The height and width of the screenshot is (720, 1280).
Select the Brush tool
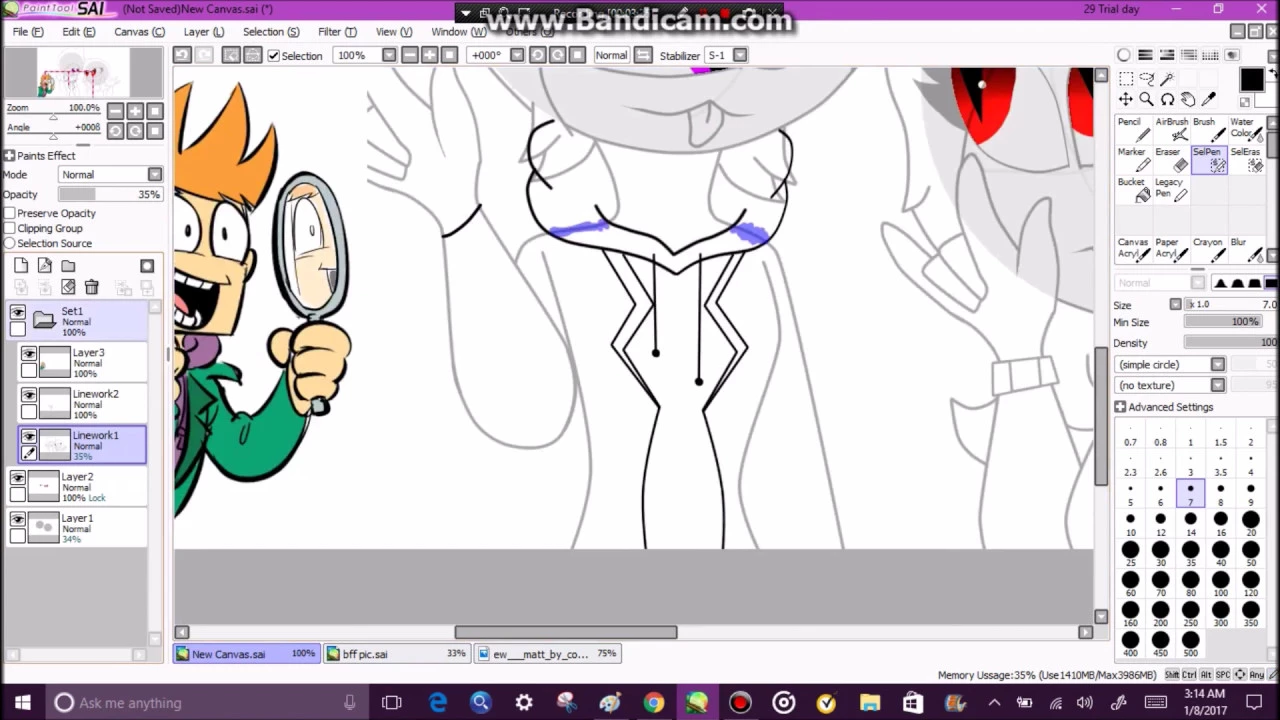tap(1209, 129)
